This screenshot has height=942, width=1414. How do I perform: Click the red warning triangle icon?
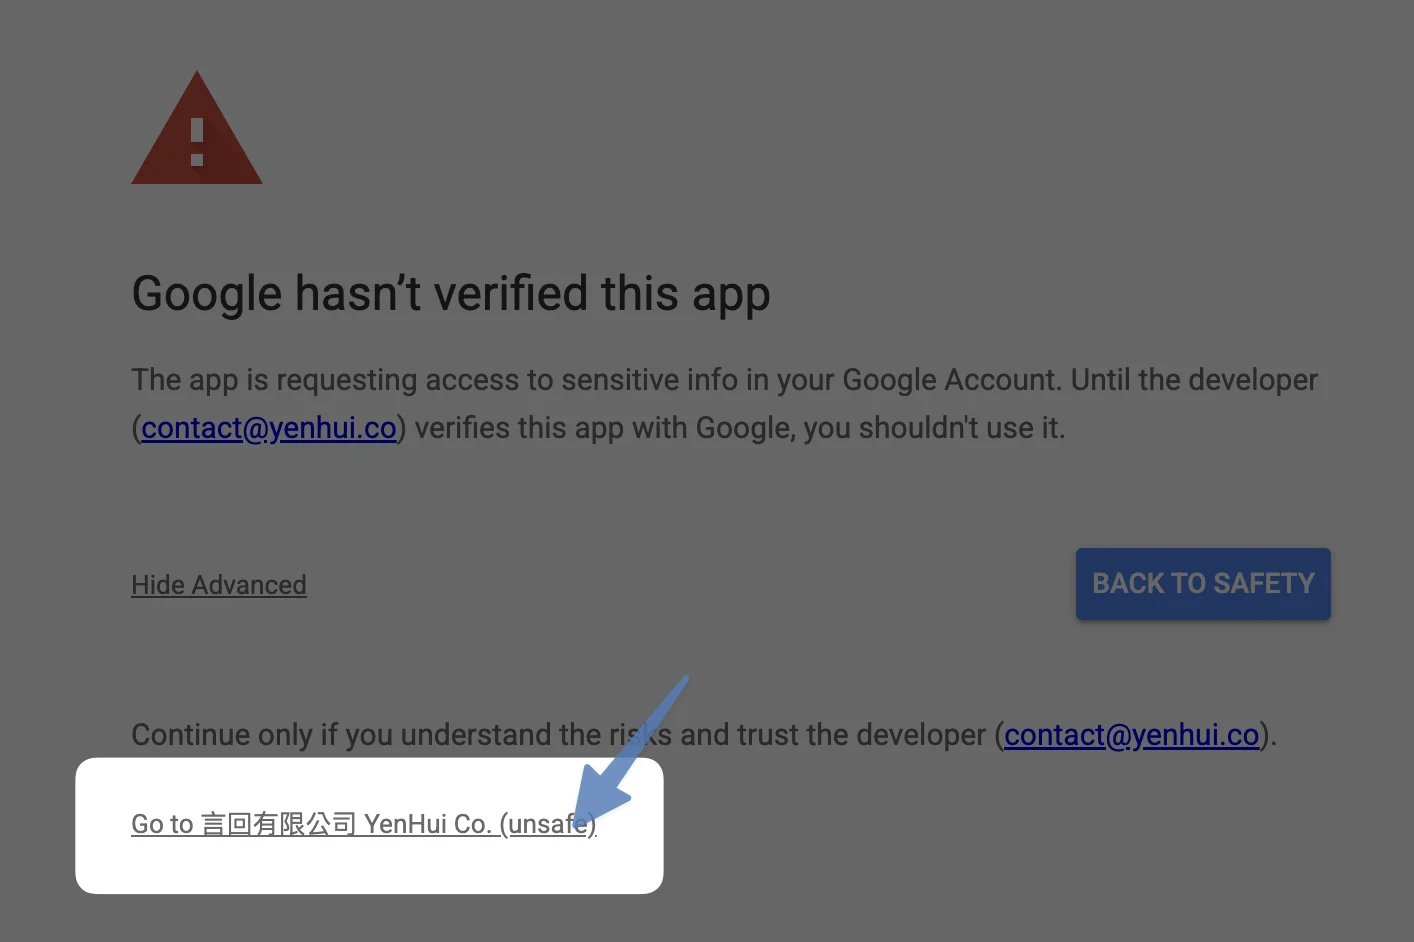[x=197, y=128]
